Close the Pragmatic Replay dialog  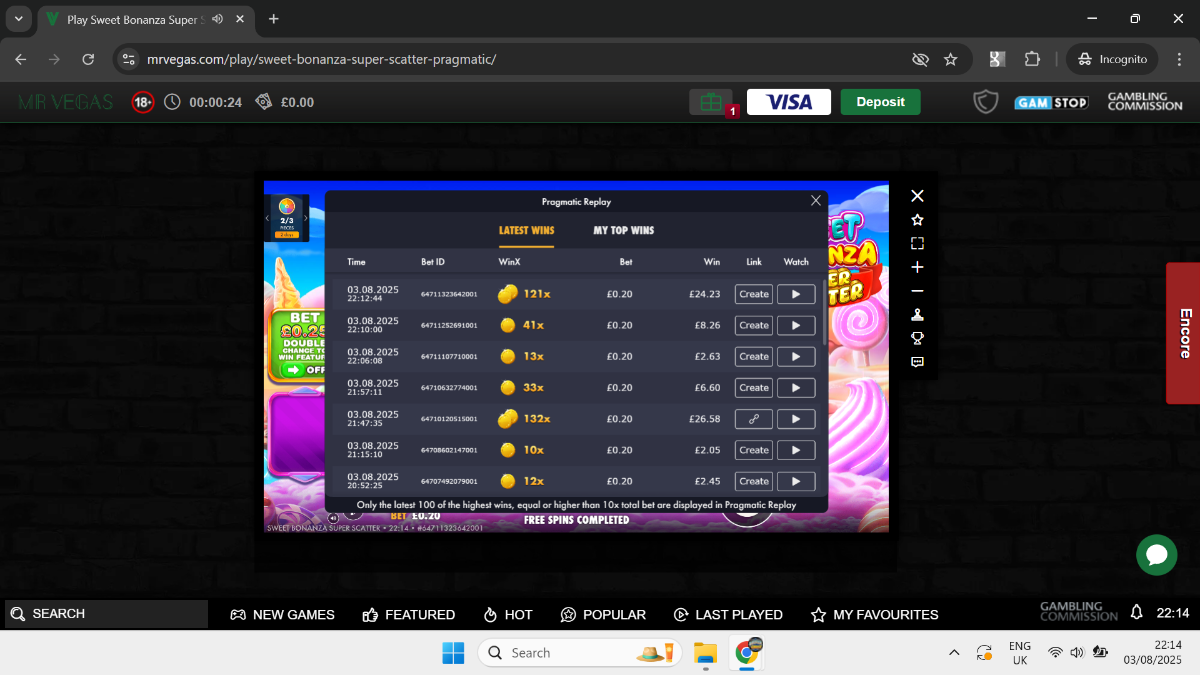tap(816, 201)
